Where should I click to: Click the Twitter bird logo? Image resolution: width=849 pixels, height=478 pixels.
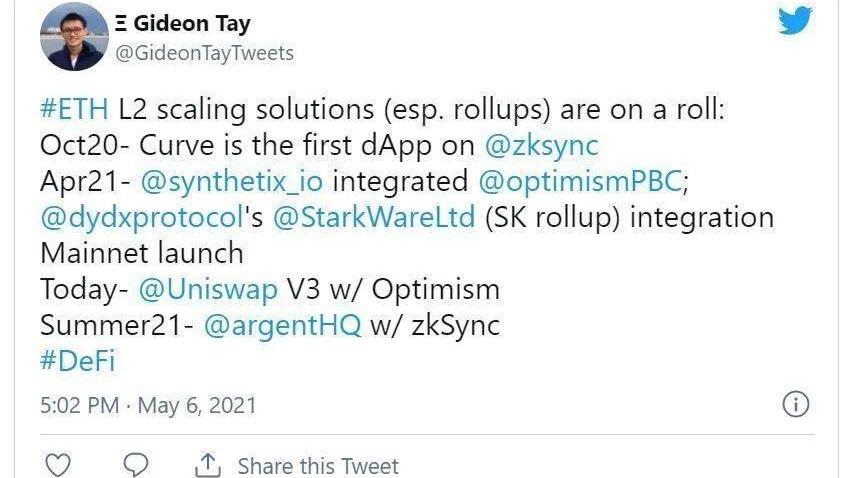[794, 21]
